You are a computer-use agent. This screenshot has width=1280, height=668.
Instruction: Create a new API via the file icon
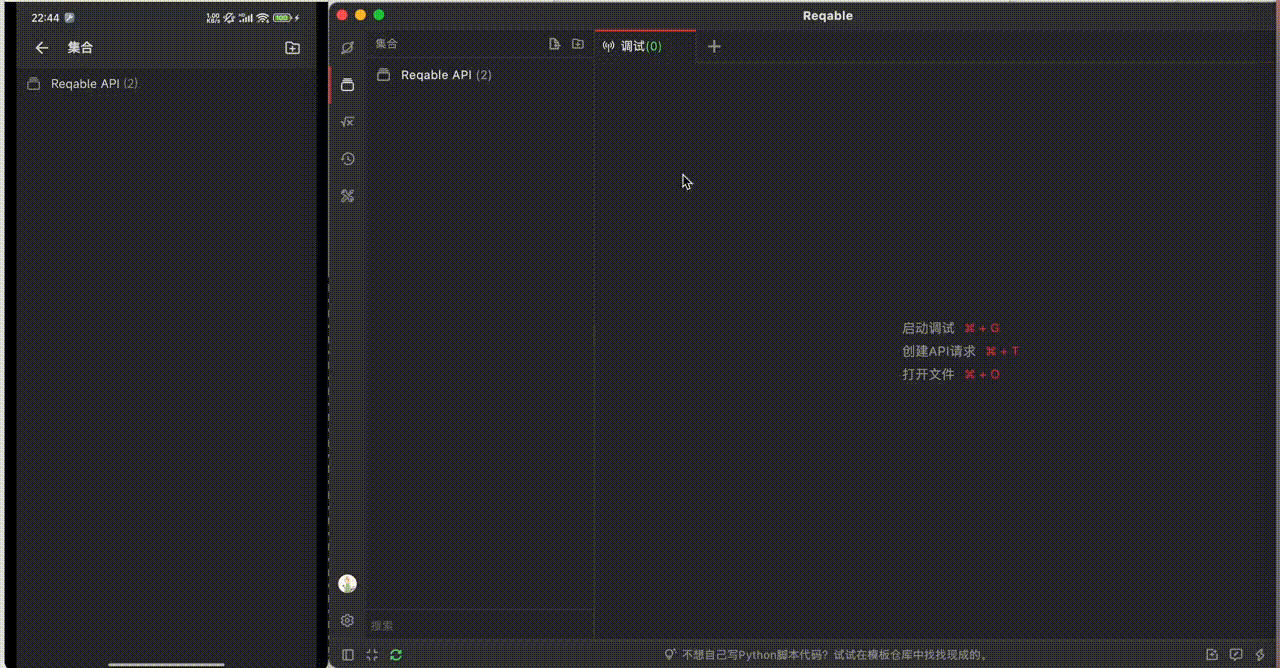click(x=554, y=44)
